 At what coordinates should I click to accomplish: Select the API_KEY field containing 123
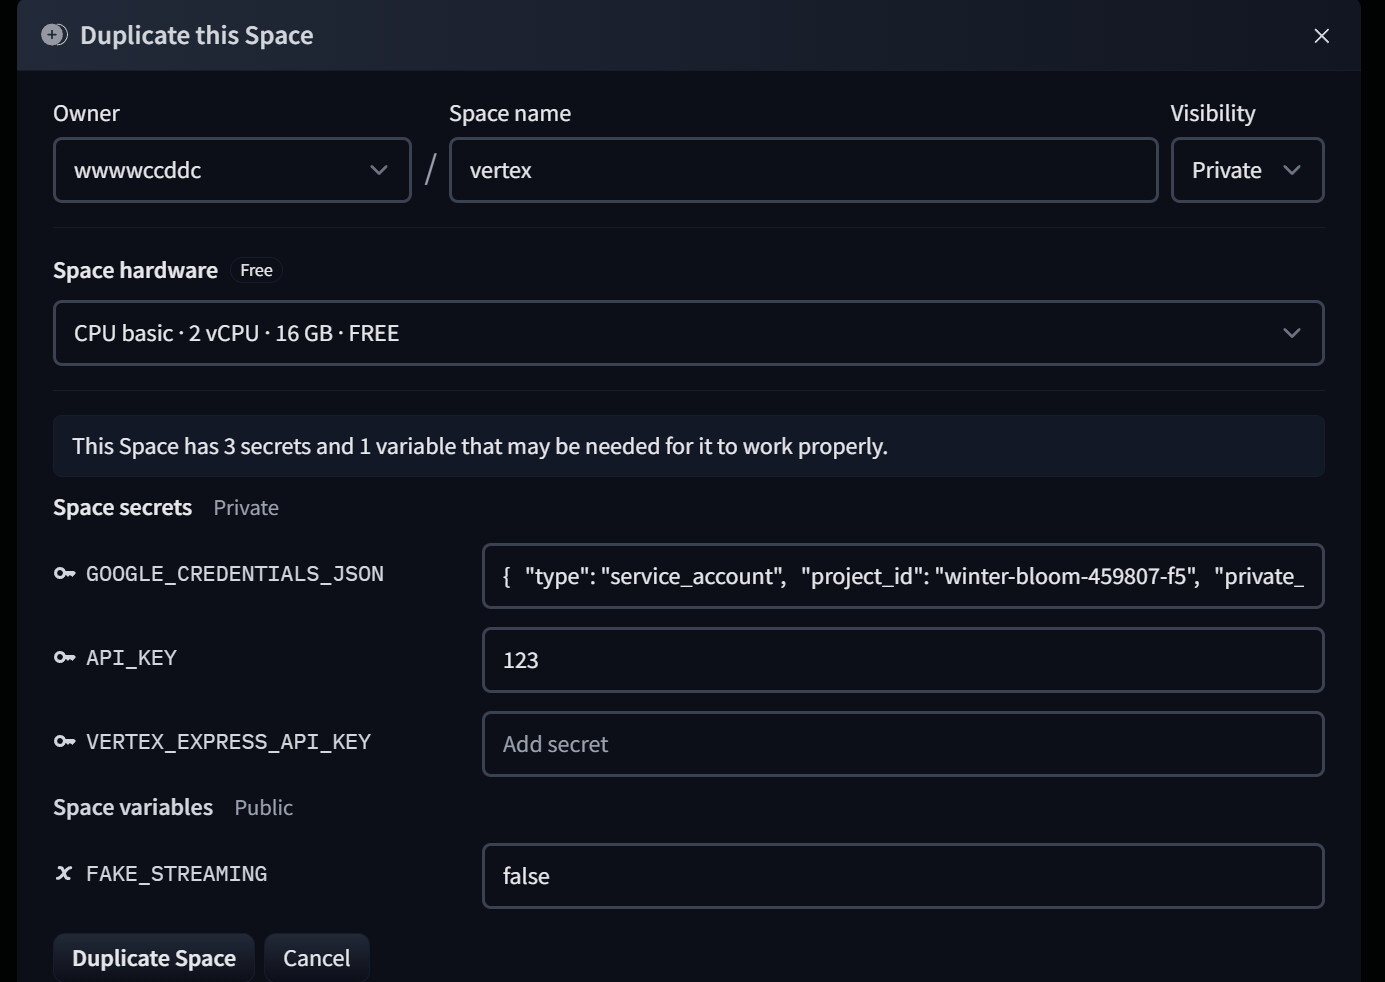[x=902, y=660]
